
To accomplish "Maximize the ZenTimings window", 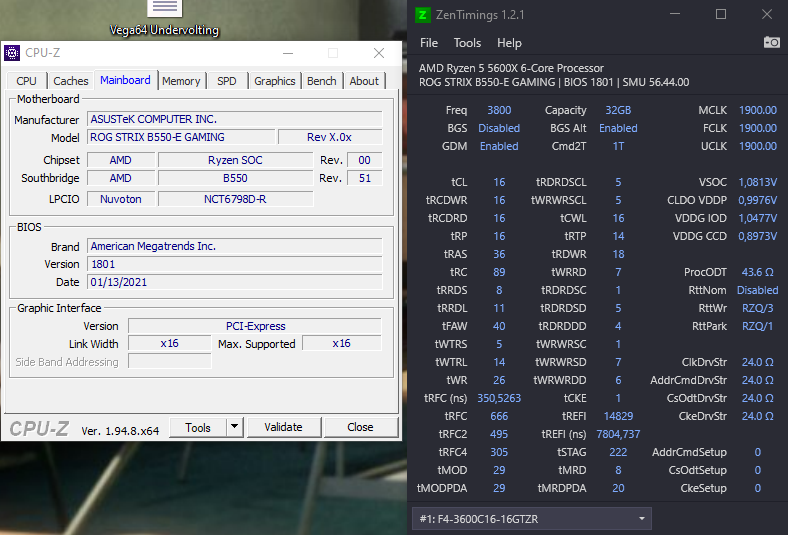I will tap(721, 15).
